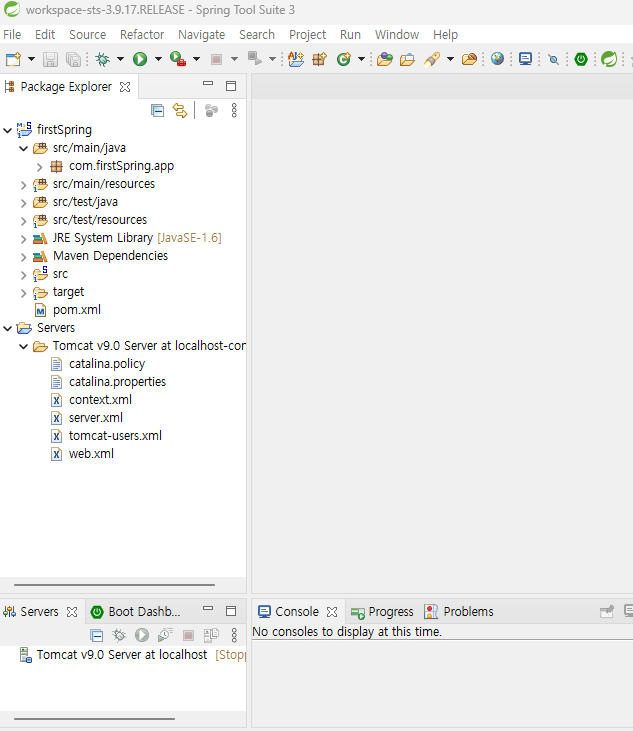Open the Navigate menu

tap(202, 34)
